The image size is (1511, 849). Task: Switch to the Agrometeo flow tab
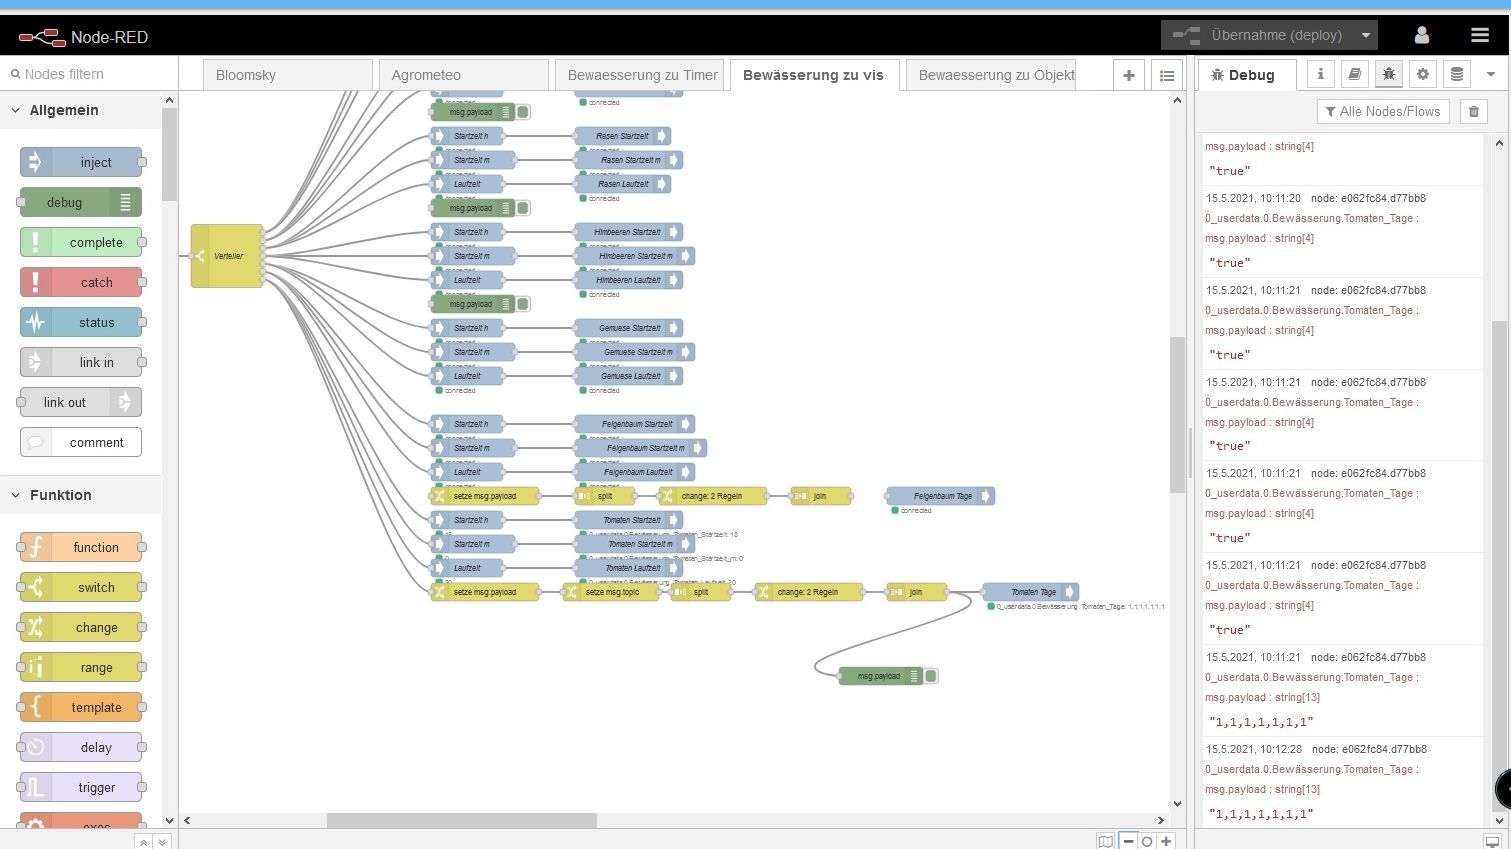point(463,75)
